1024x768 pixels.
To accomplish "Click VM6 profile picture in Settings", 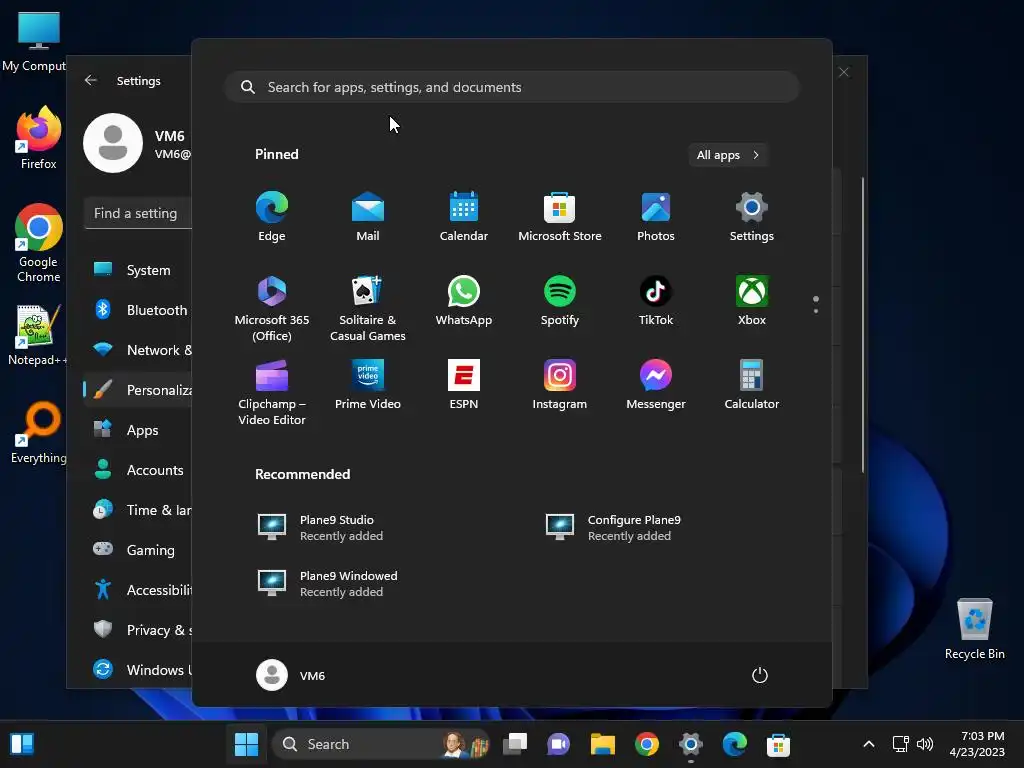I will coord(113,143).
